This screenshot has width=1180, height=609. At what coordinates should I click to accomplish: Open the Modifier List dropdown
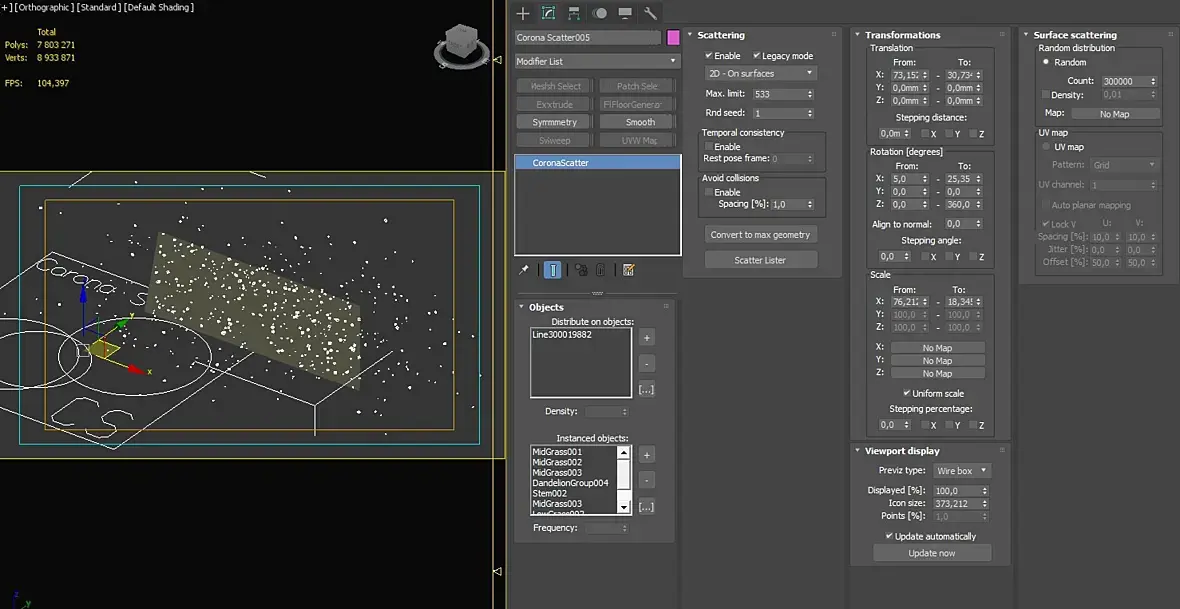598,61
